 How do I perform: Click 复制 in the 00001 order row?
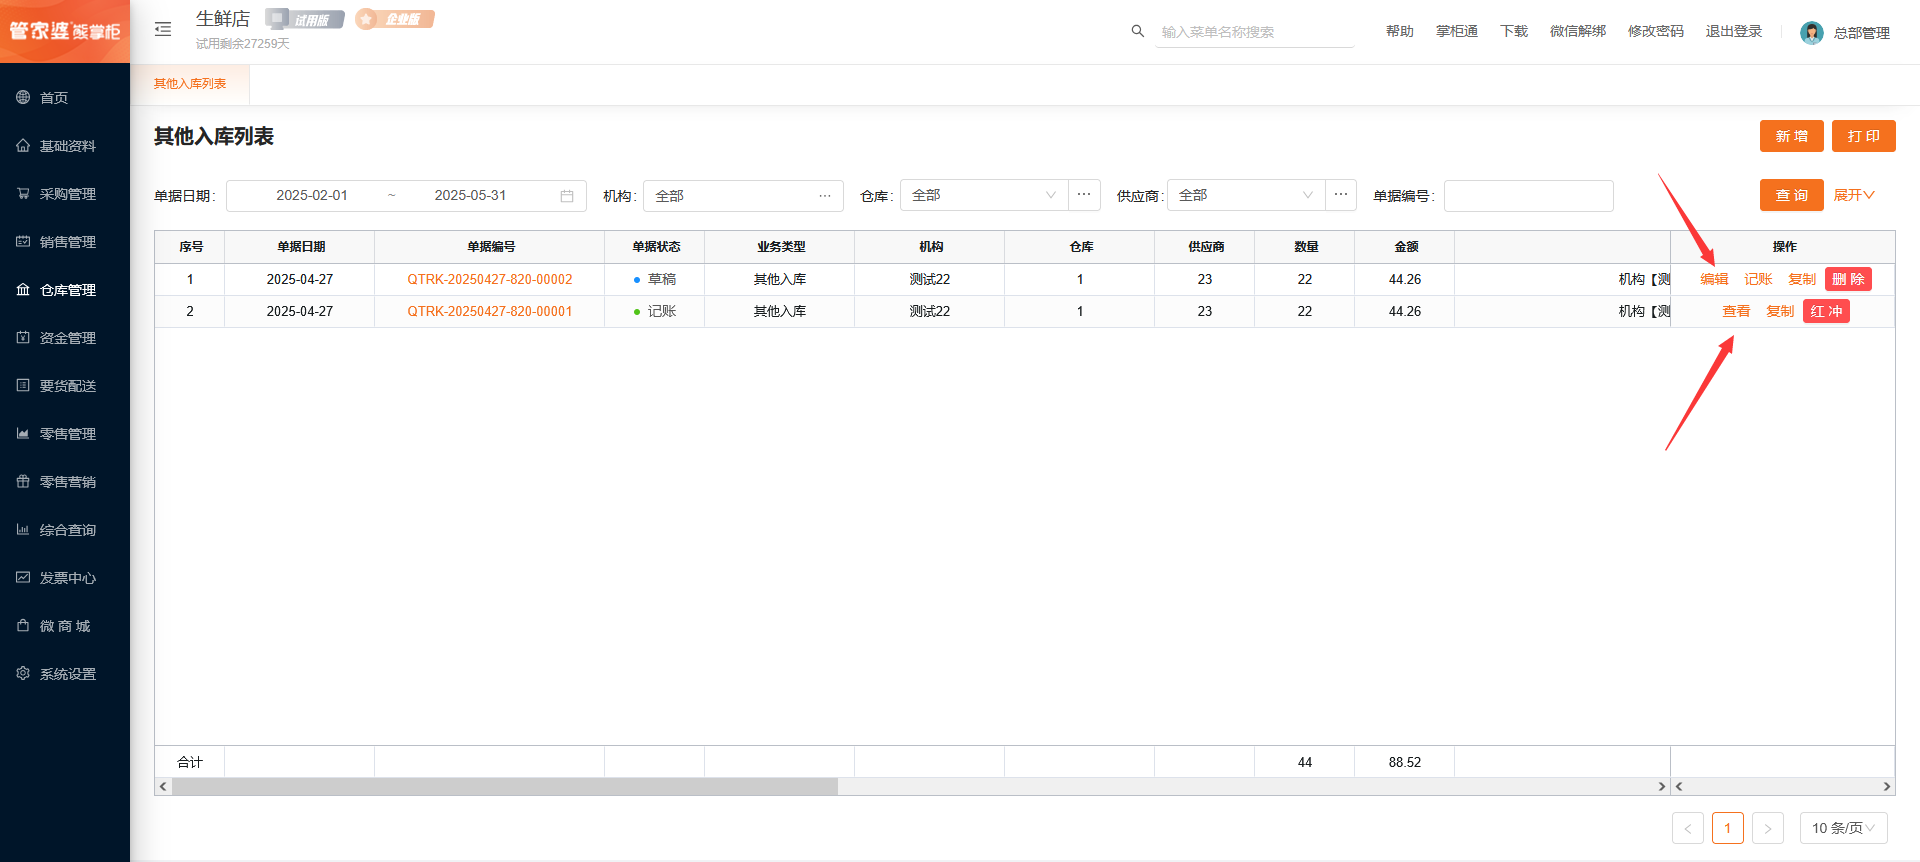click(x=1780, y=311)
